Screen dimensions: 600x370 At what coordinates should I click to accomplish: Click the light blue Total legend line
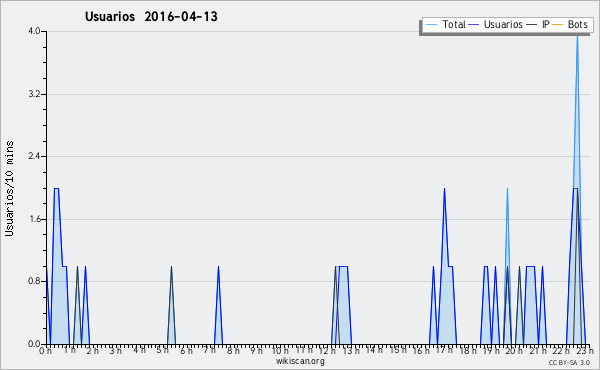click(x=431, y=25)
